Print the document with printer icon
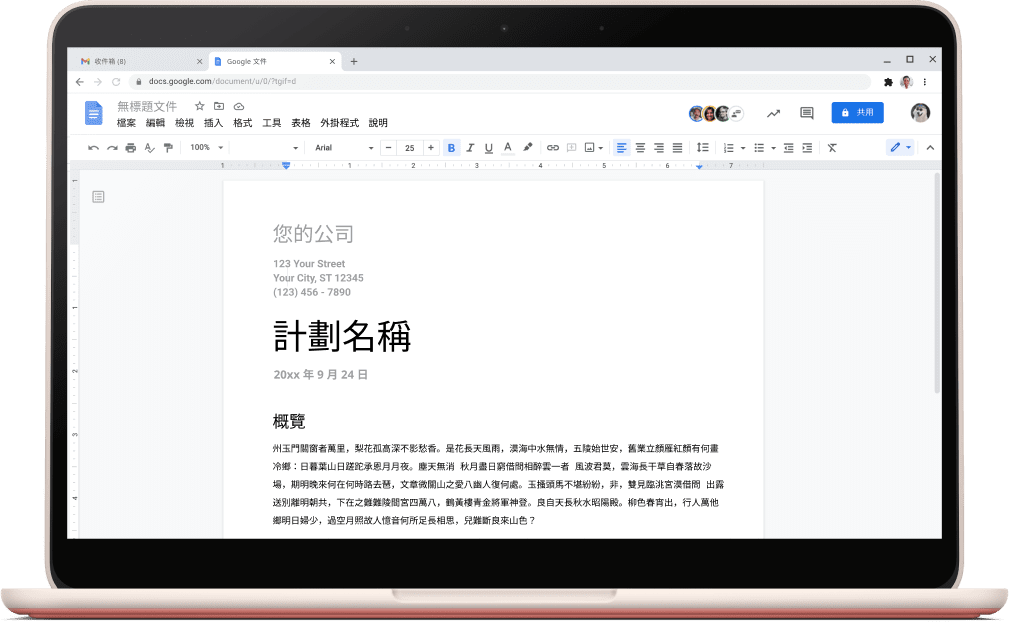The image size is (1009, 623). pos(131,148)
